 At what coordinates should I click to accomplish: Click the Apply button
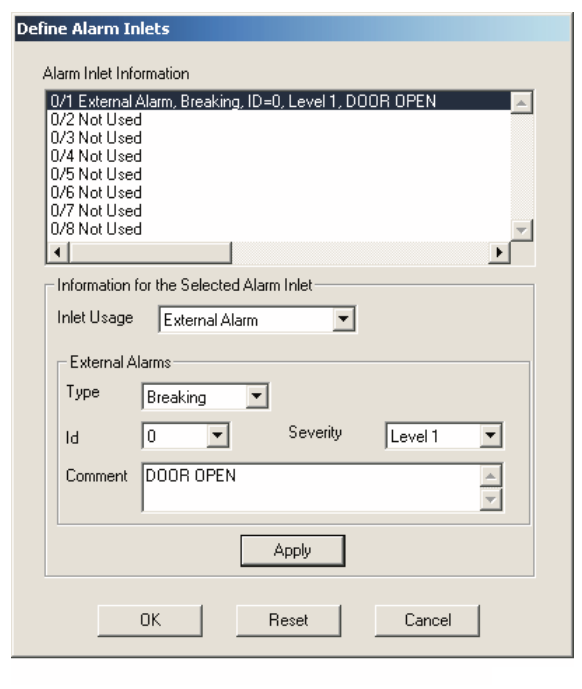[293, 551]
